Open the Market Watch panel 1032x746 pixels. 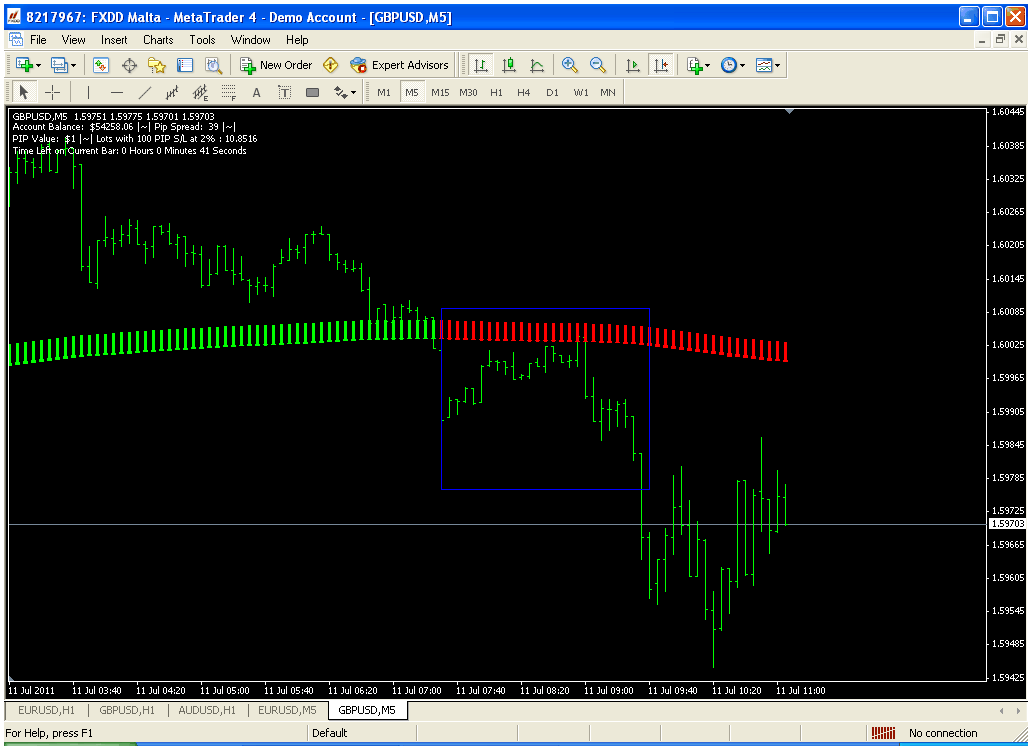click(101, 65)
